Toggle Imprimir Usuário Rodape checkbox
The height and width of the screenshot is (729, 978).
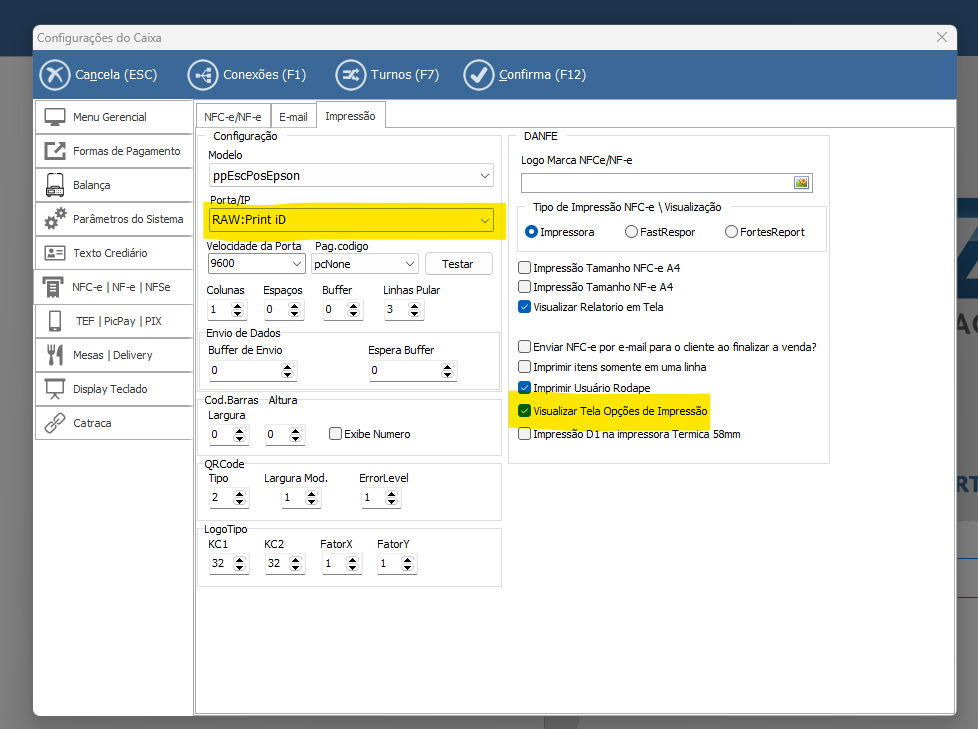click(x=525, y=388)
